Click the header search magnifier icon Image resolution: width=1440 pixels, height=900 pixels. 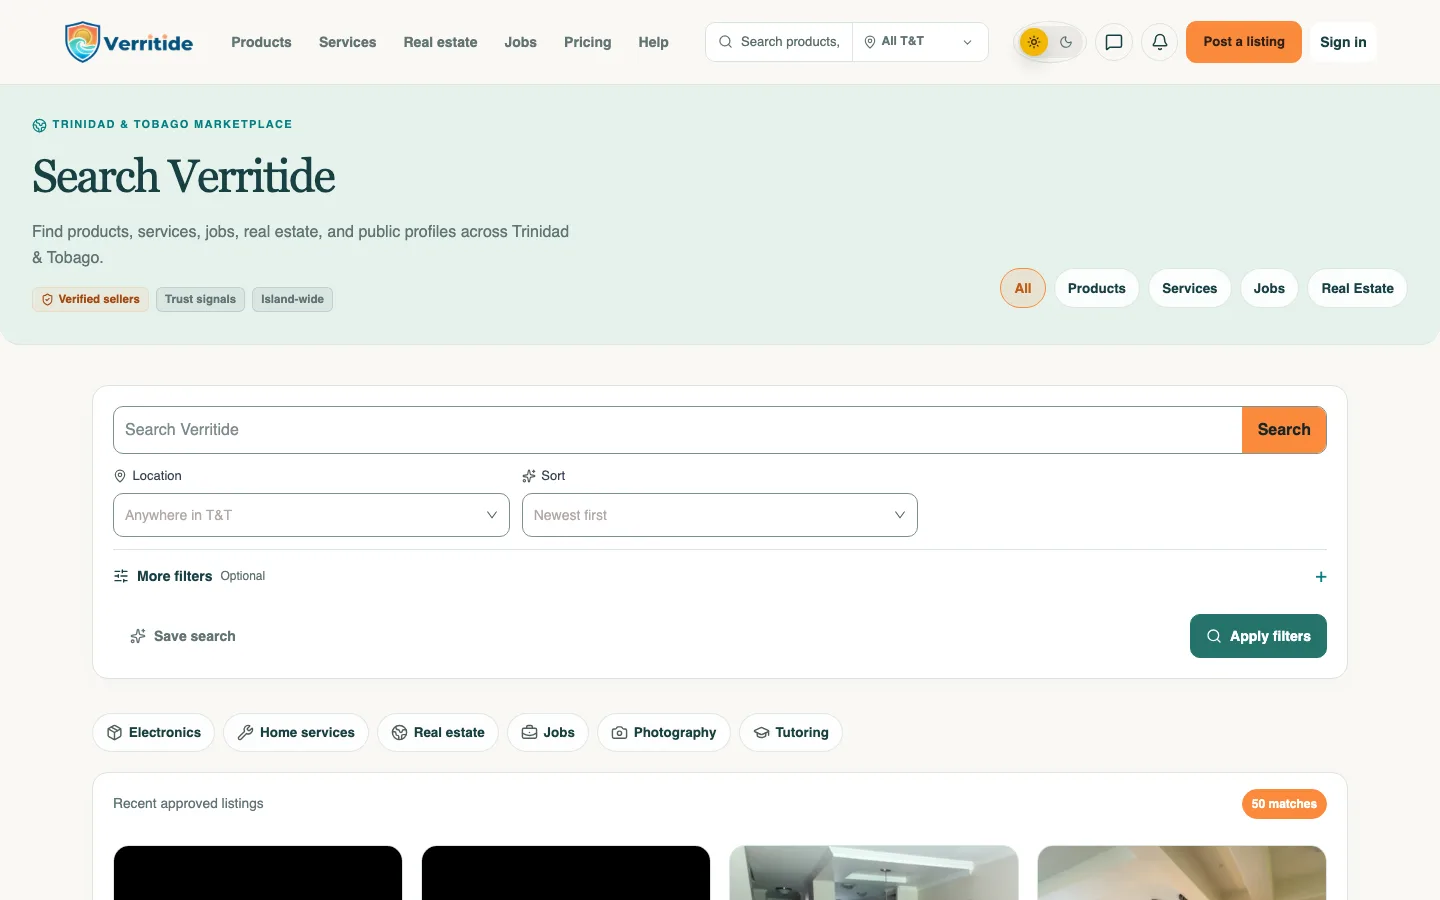(x=726, y=42)
